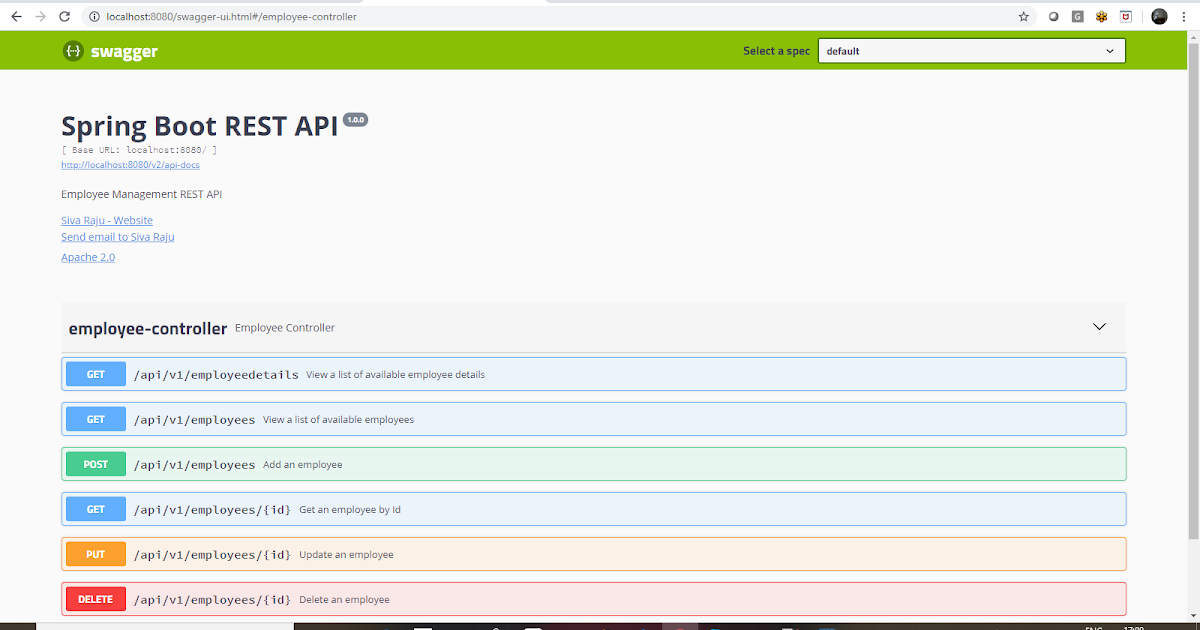This screenshot has height=630, width=1200.
Task: Open the http://localhost:8080/v2/api-docs link
Action: [x=130, y=164]
